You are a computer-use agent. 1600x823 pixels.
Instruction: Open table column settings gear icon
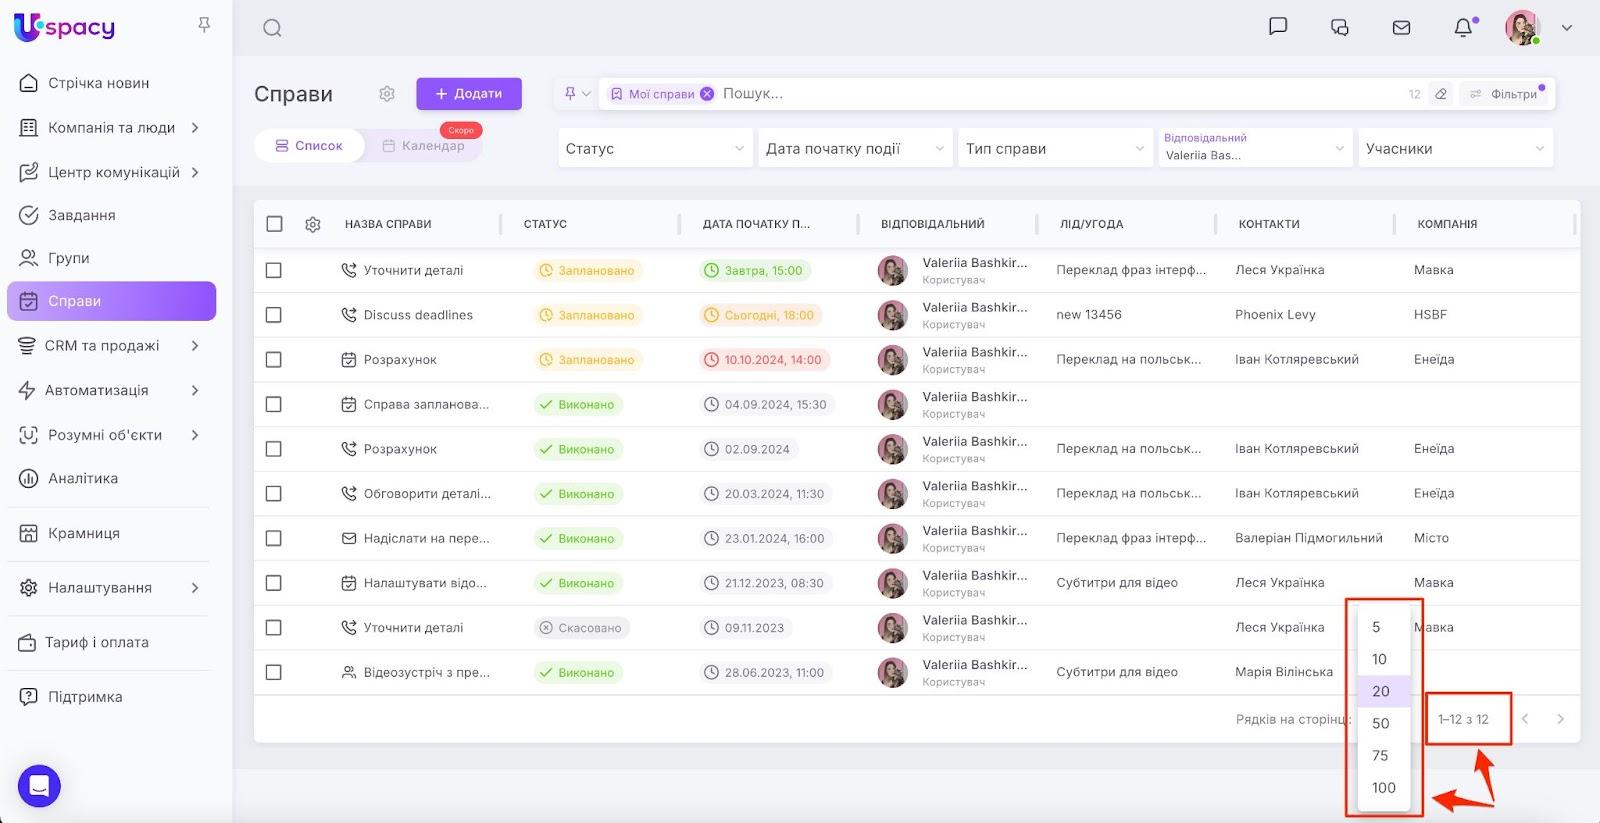tap(313, 224)
